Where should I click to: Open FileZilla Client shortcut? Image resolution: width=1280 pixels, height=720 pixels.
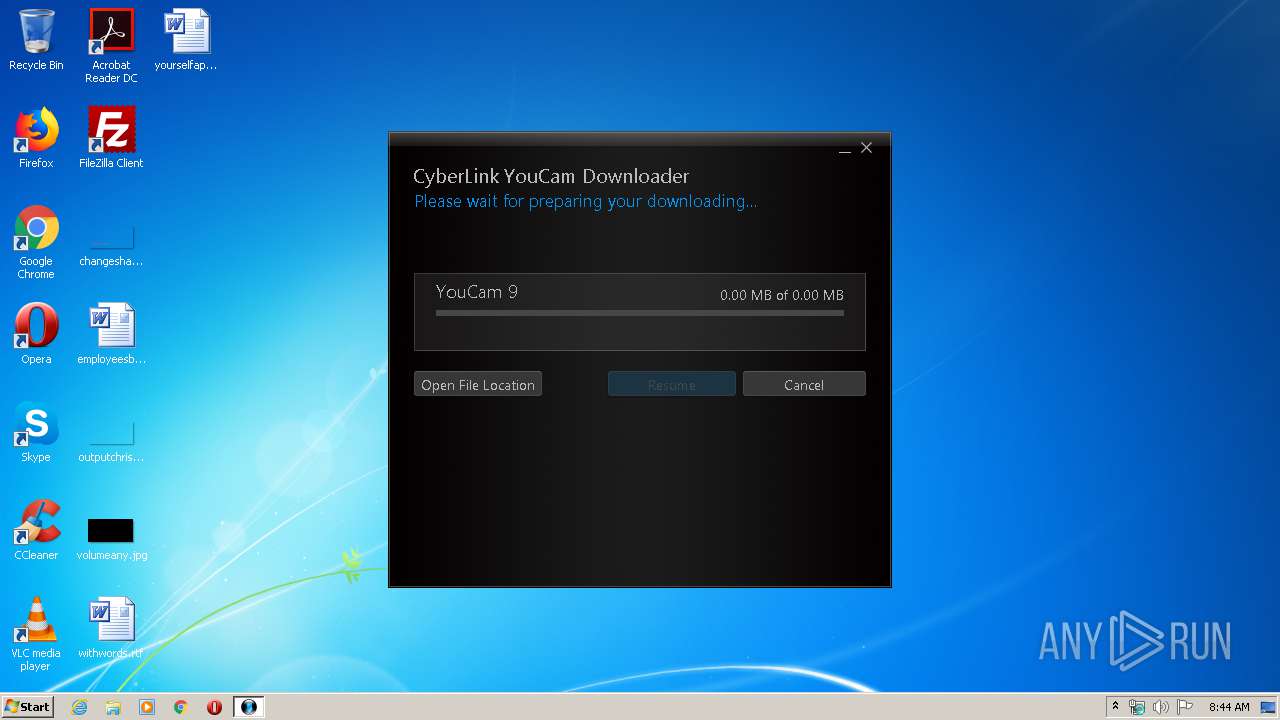tap(111, 138)
